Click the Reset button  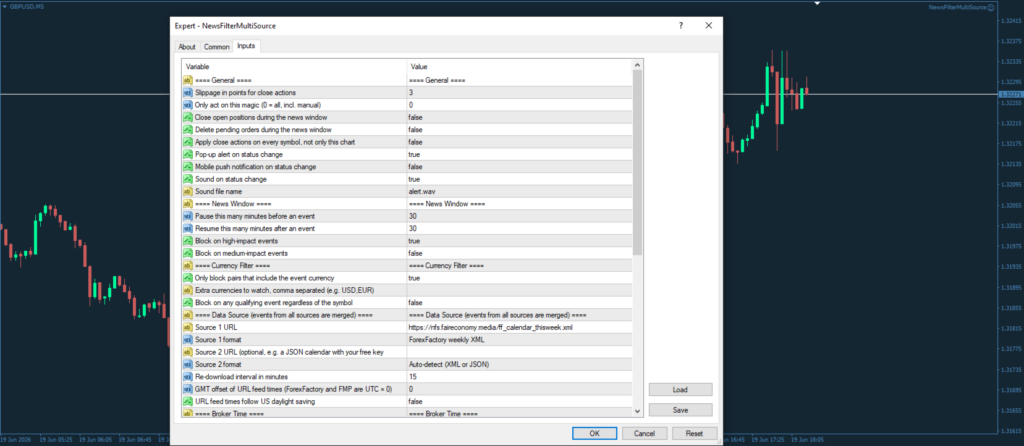[x=694, y=433]
